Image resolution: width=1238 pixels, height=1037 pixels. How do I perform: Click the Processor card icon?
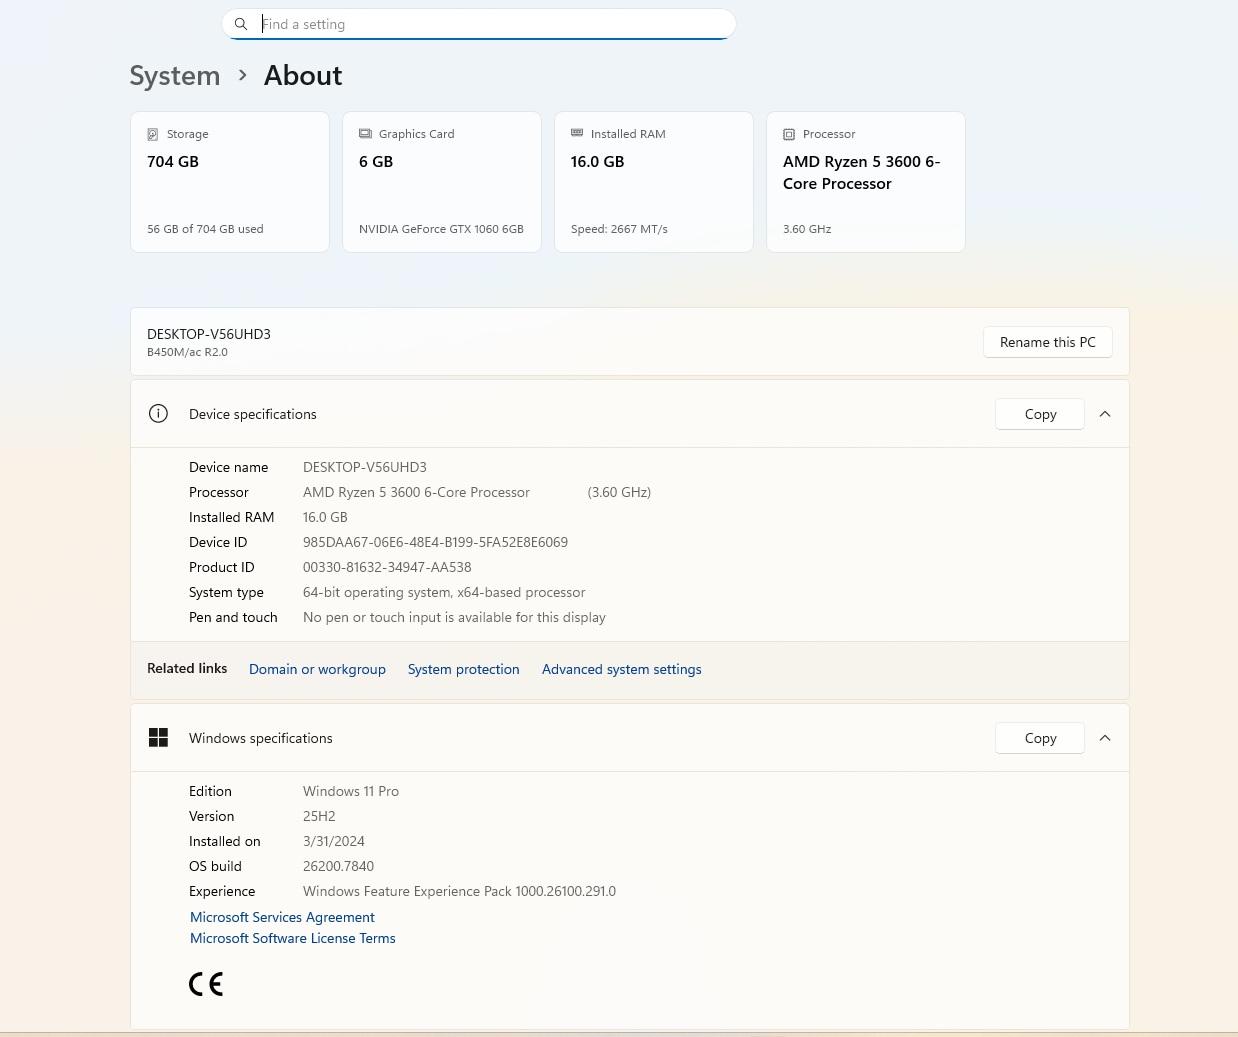pyautogui.click(x=789, y=134)
